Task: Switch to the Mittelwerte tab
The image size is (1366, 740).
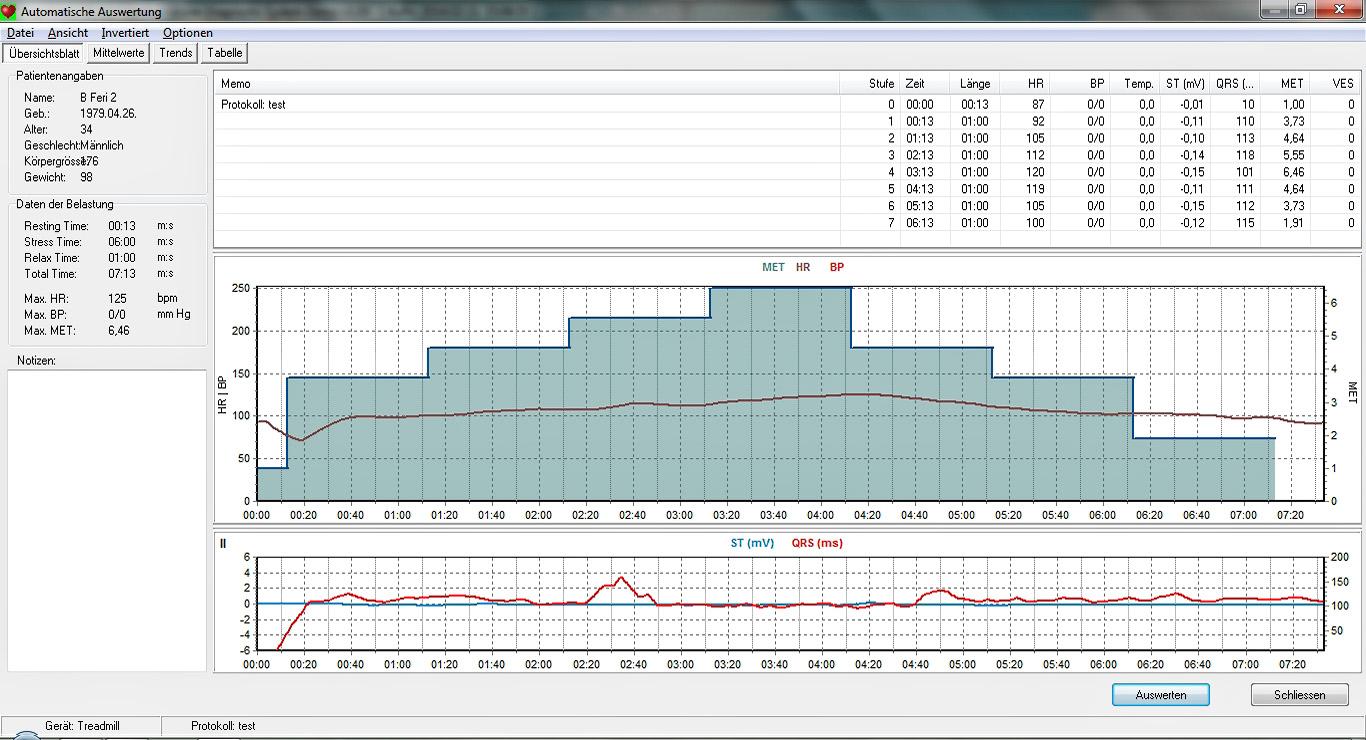Action: pyautogui.click(x=119, y=53)
